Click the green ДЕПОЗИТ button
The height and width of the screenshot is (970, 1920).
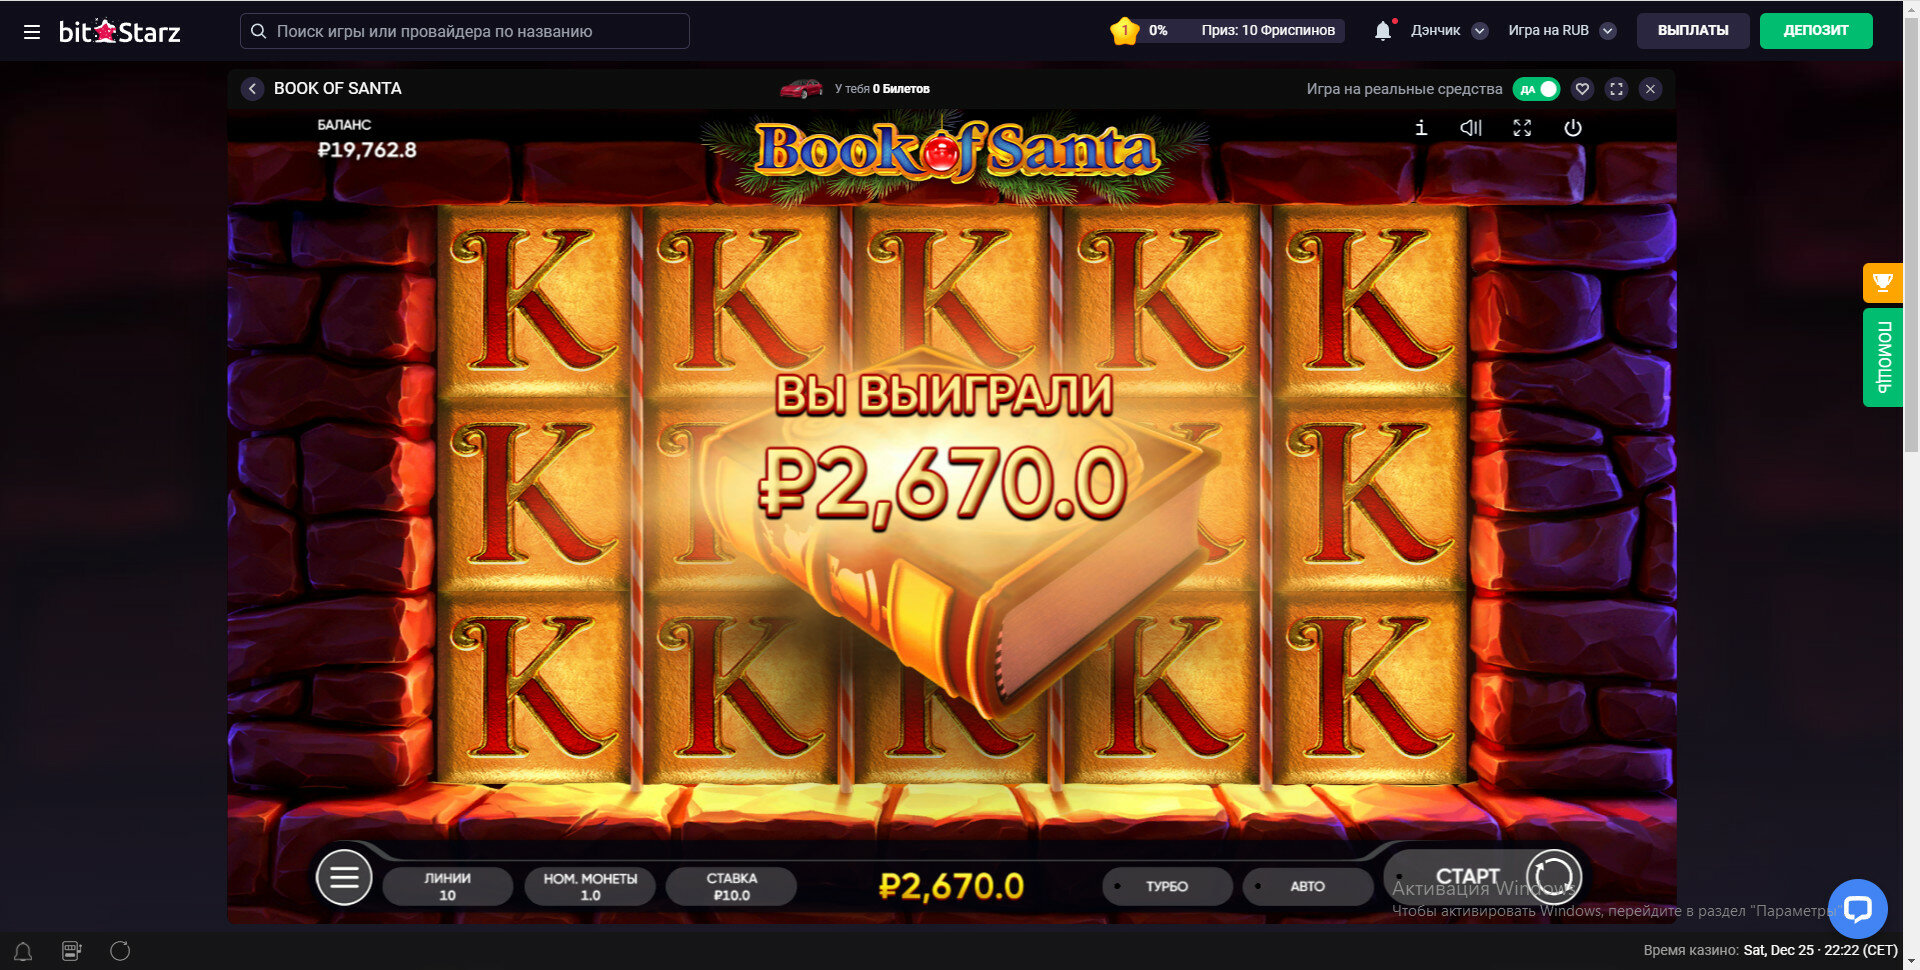click(x=1816, y=31)
